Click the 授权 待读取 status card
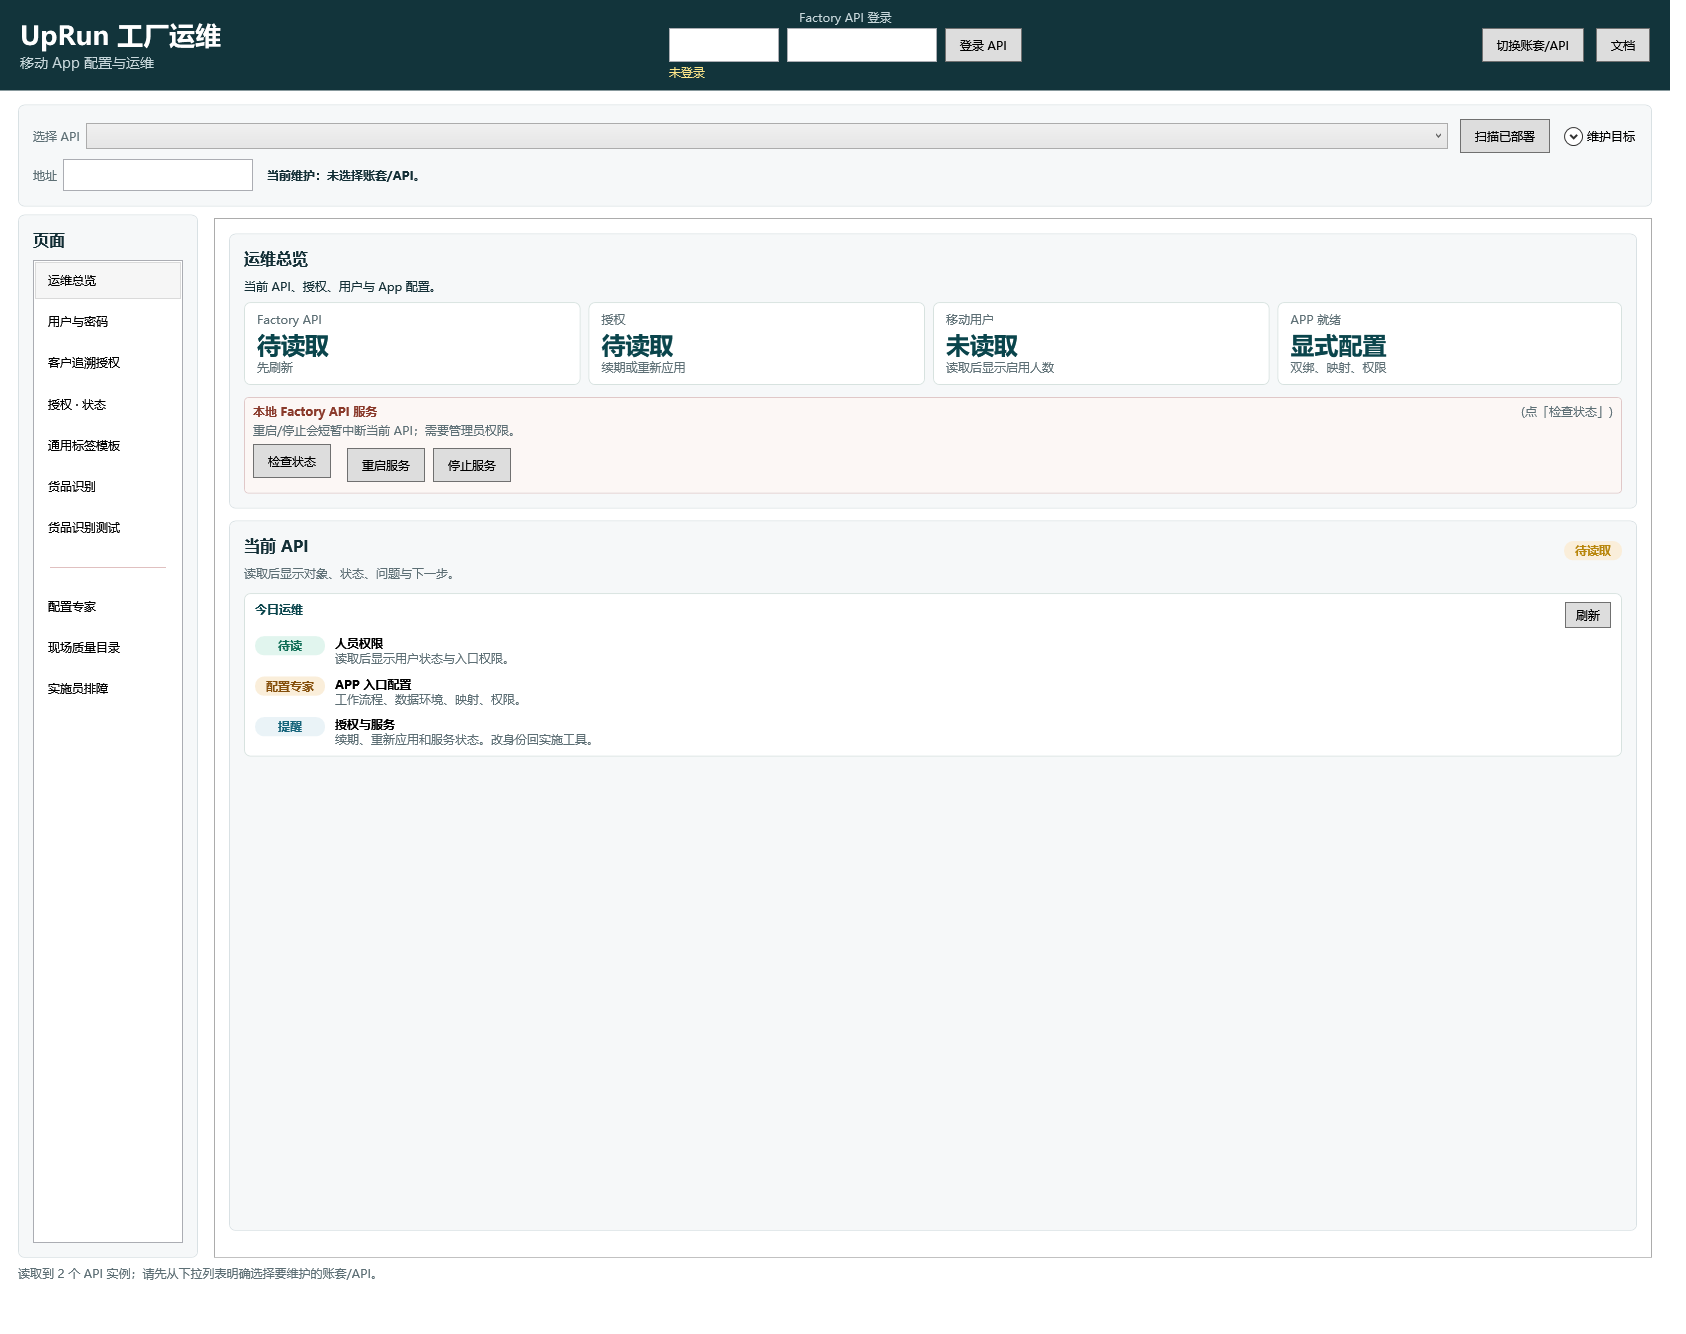The image size is (1686, 1334). click(x=756, y=343)
